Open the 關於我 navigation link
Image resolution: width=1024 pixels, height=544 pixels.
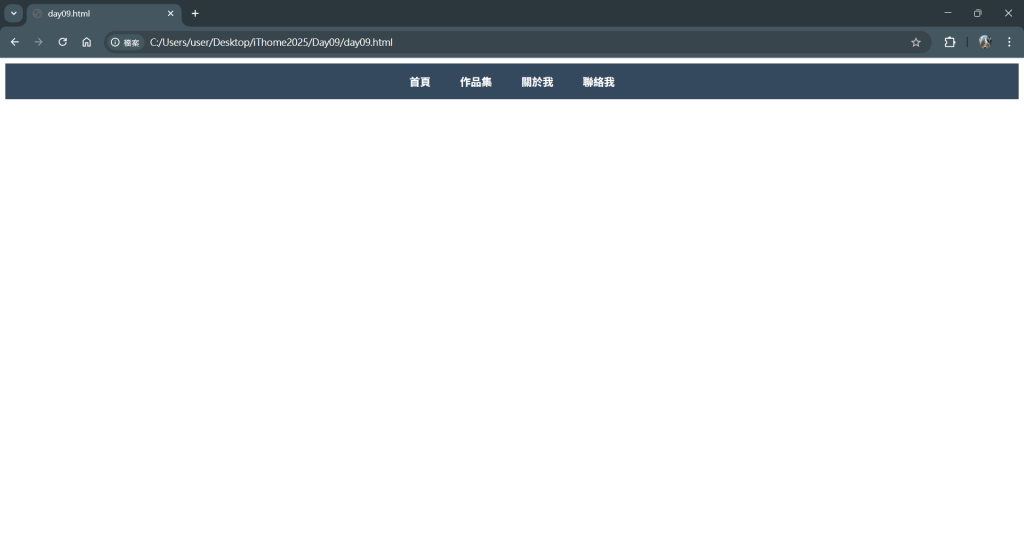point(537,82)
